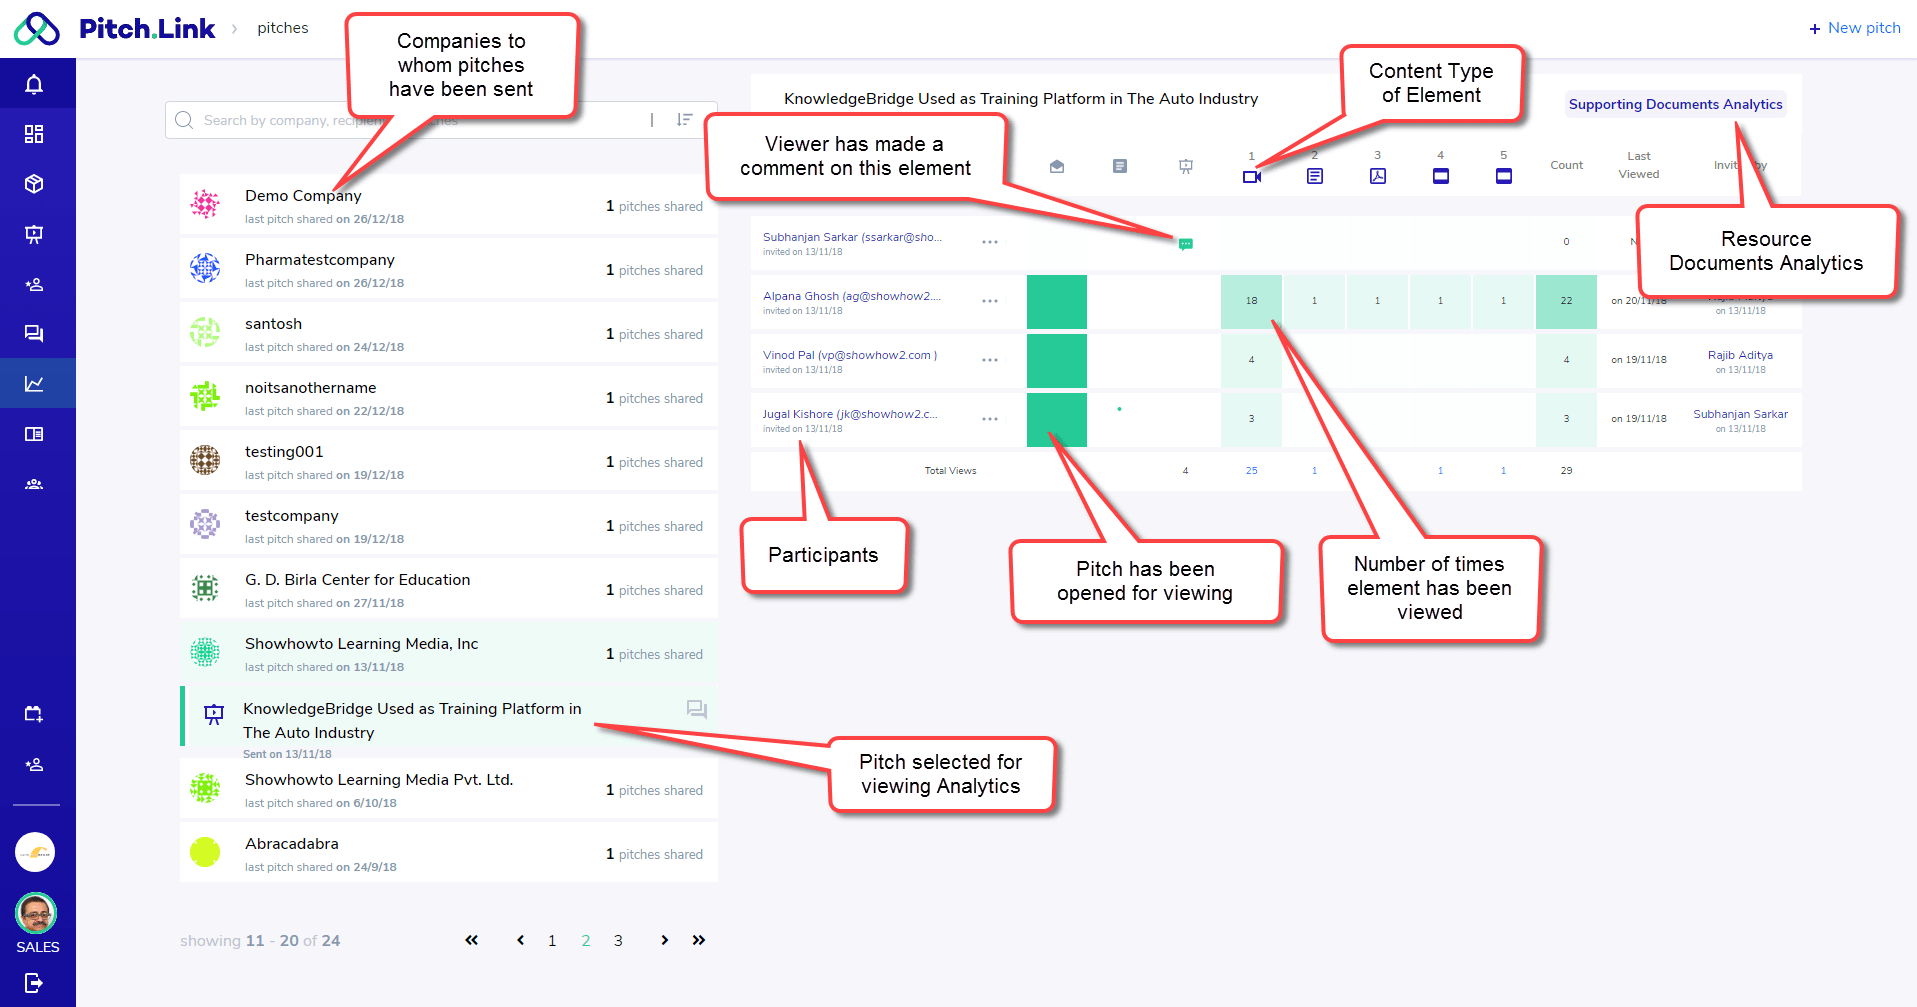Open the three-dot menu for Vinod Pal

[x=989, y=360]
